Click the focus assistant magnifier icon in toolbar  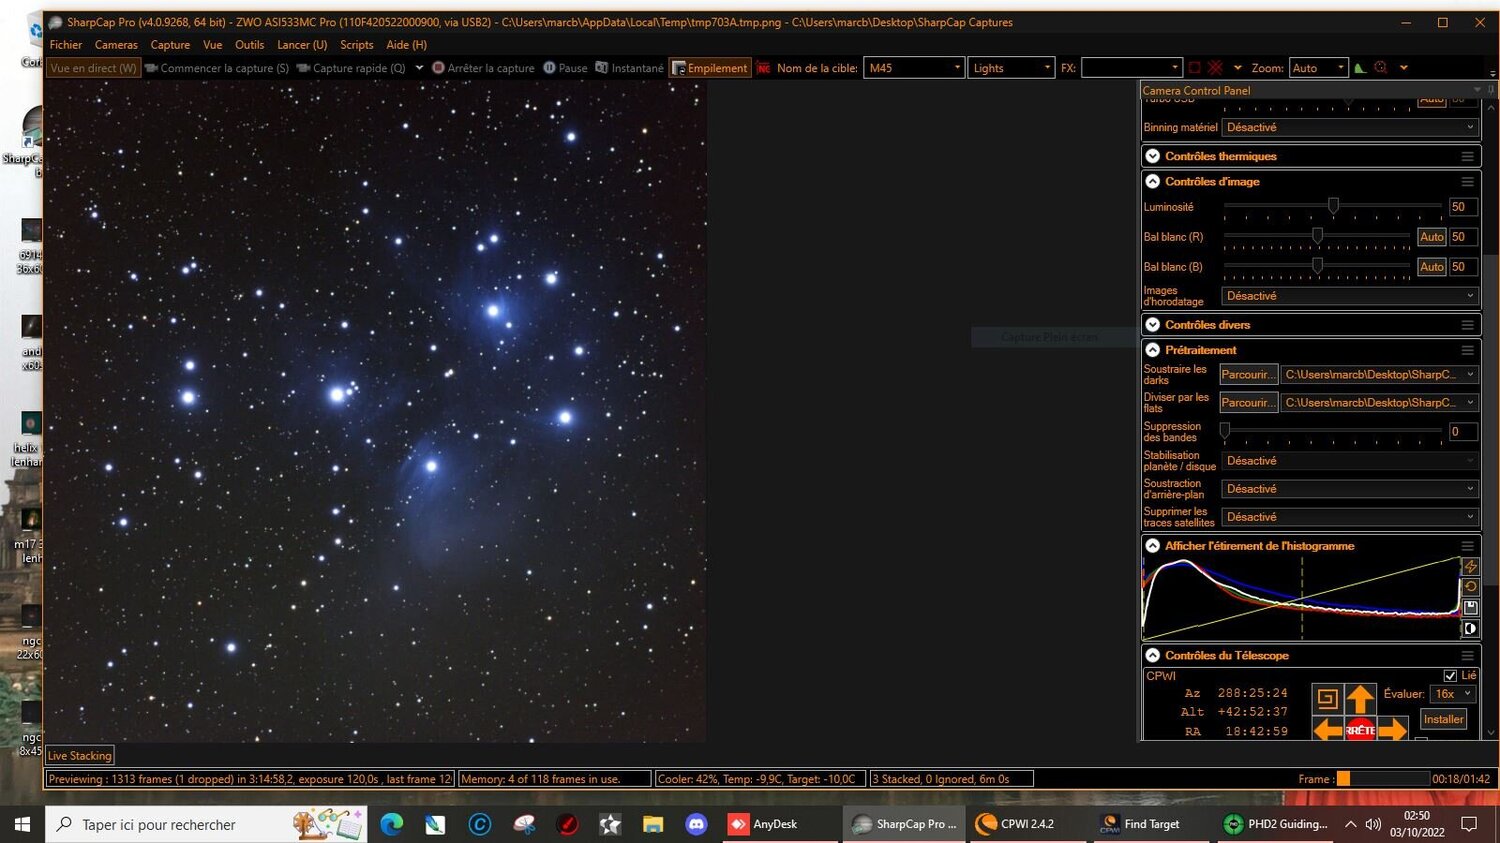point(1381,68)
